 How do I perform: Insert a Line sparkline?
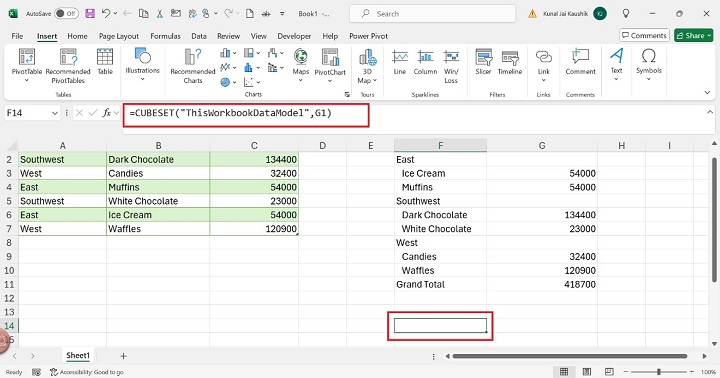click(x=399, y=62)
